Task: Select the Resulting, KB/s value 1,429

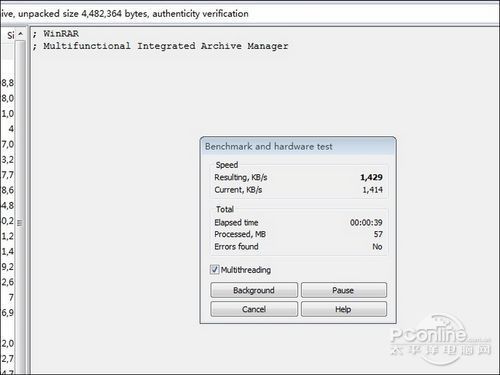Action: click(x=371, y=177)
